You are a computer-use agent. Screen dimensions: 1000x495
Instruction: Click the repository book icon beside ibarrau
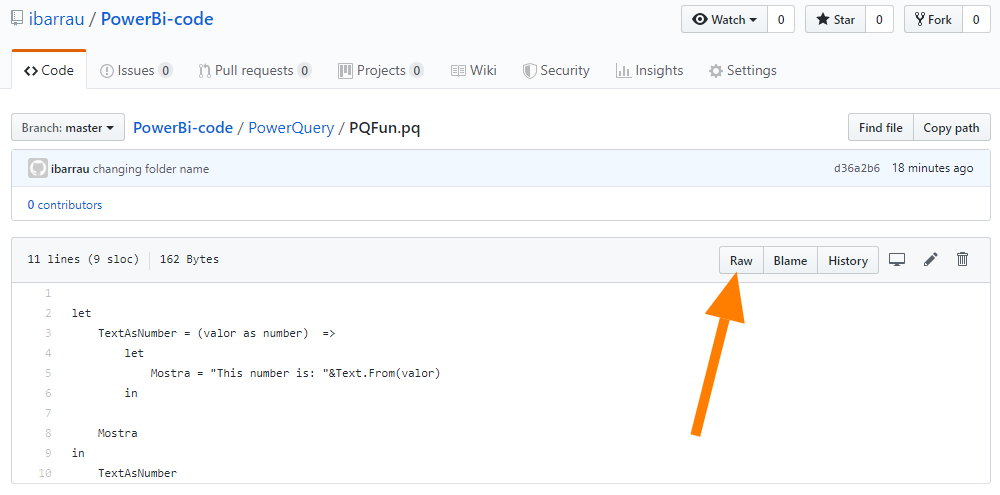click(17, 19)
